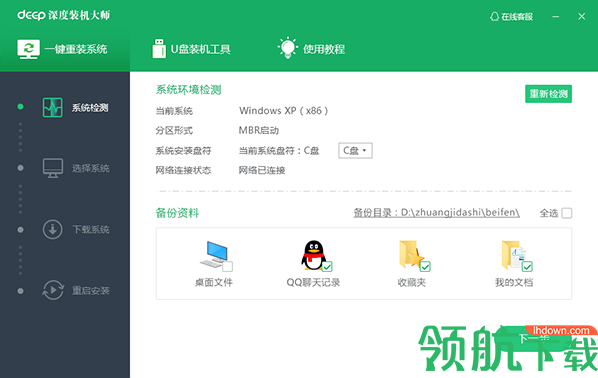This screenshot has width=598, height=378.
Task: Click the restart install icon
Action: 53,290
